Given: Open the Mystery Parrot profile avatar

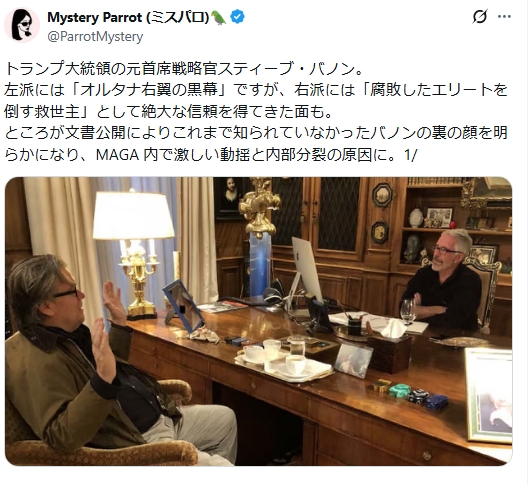Looking at the screenshot, I should pyautogui.click(x=22, y=25).
